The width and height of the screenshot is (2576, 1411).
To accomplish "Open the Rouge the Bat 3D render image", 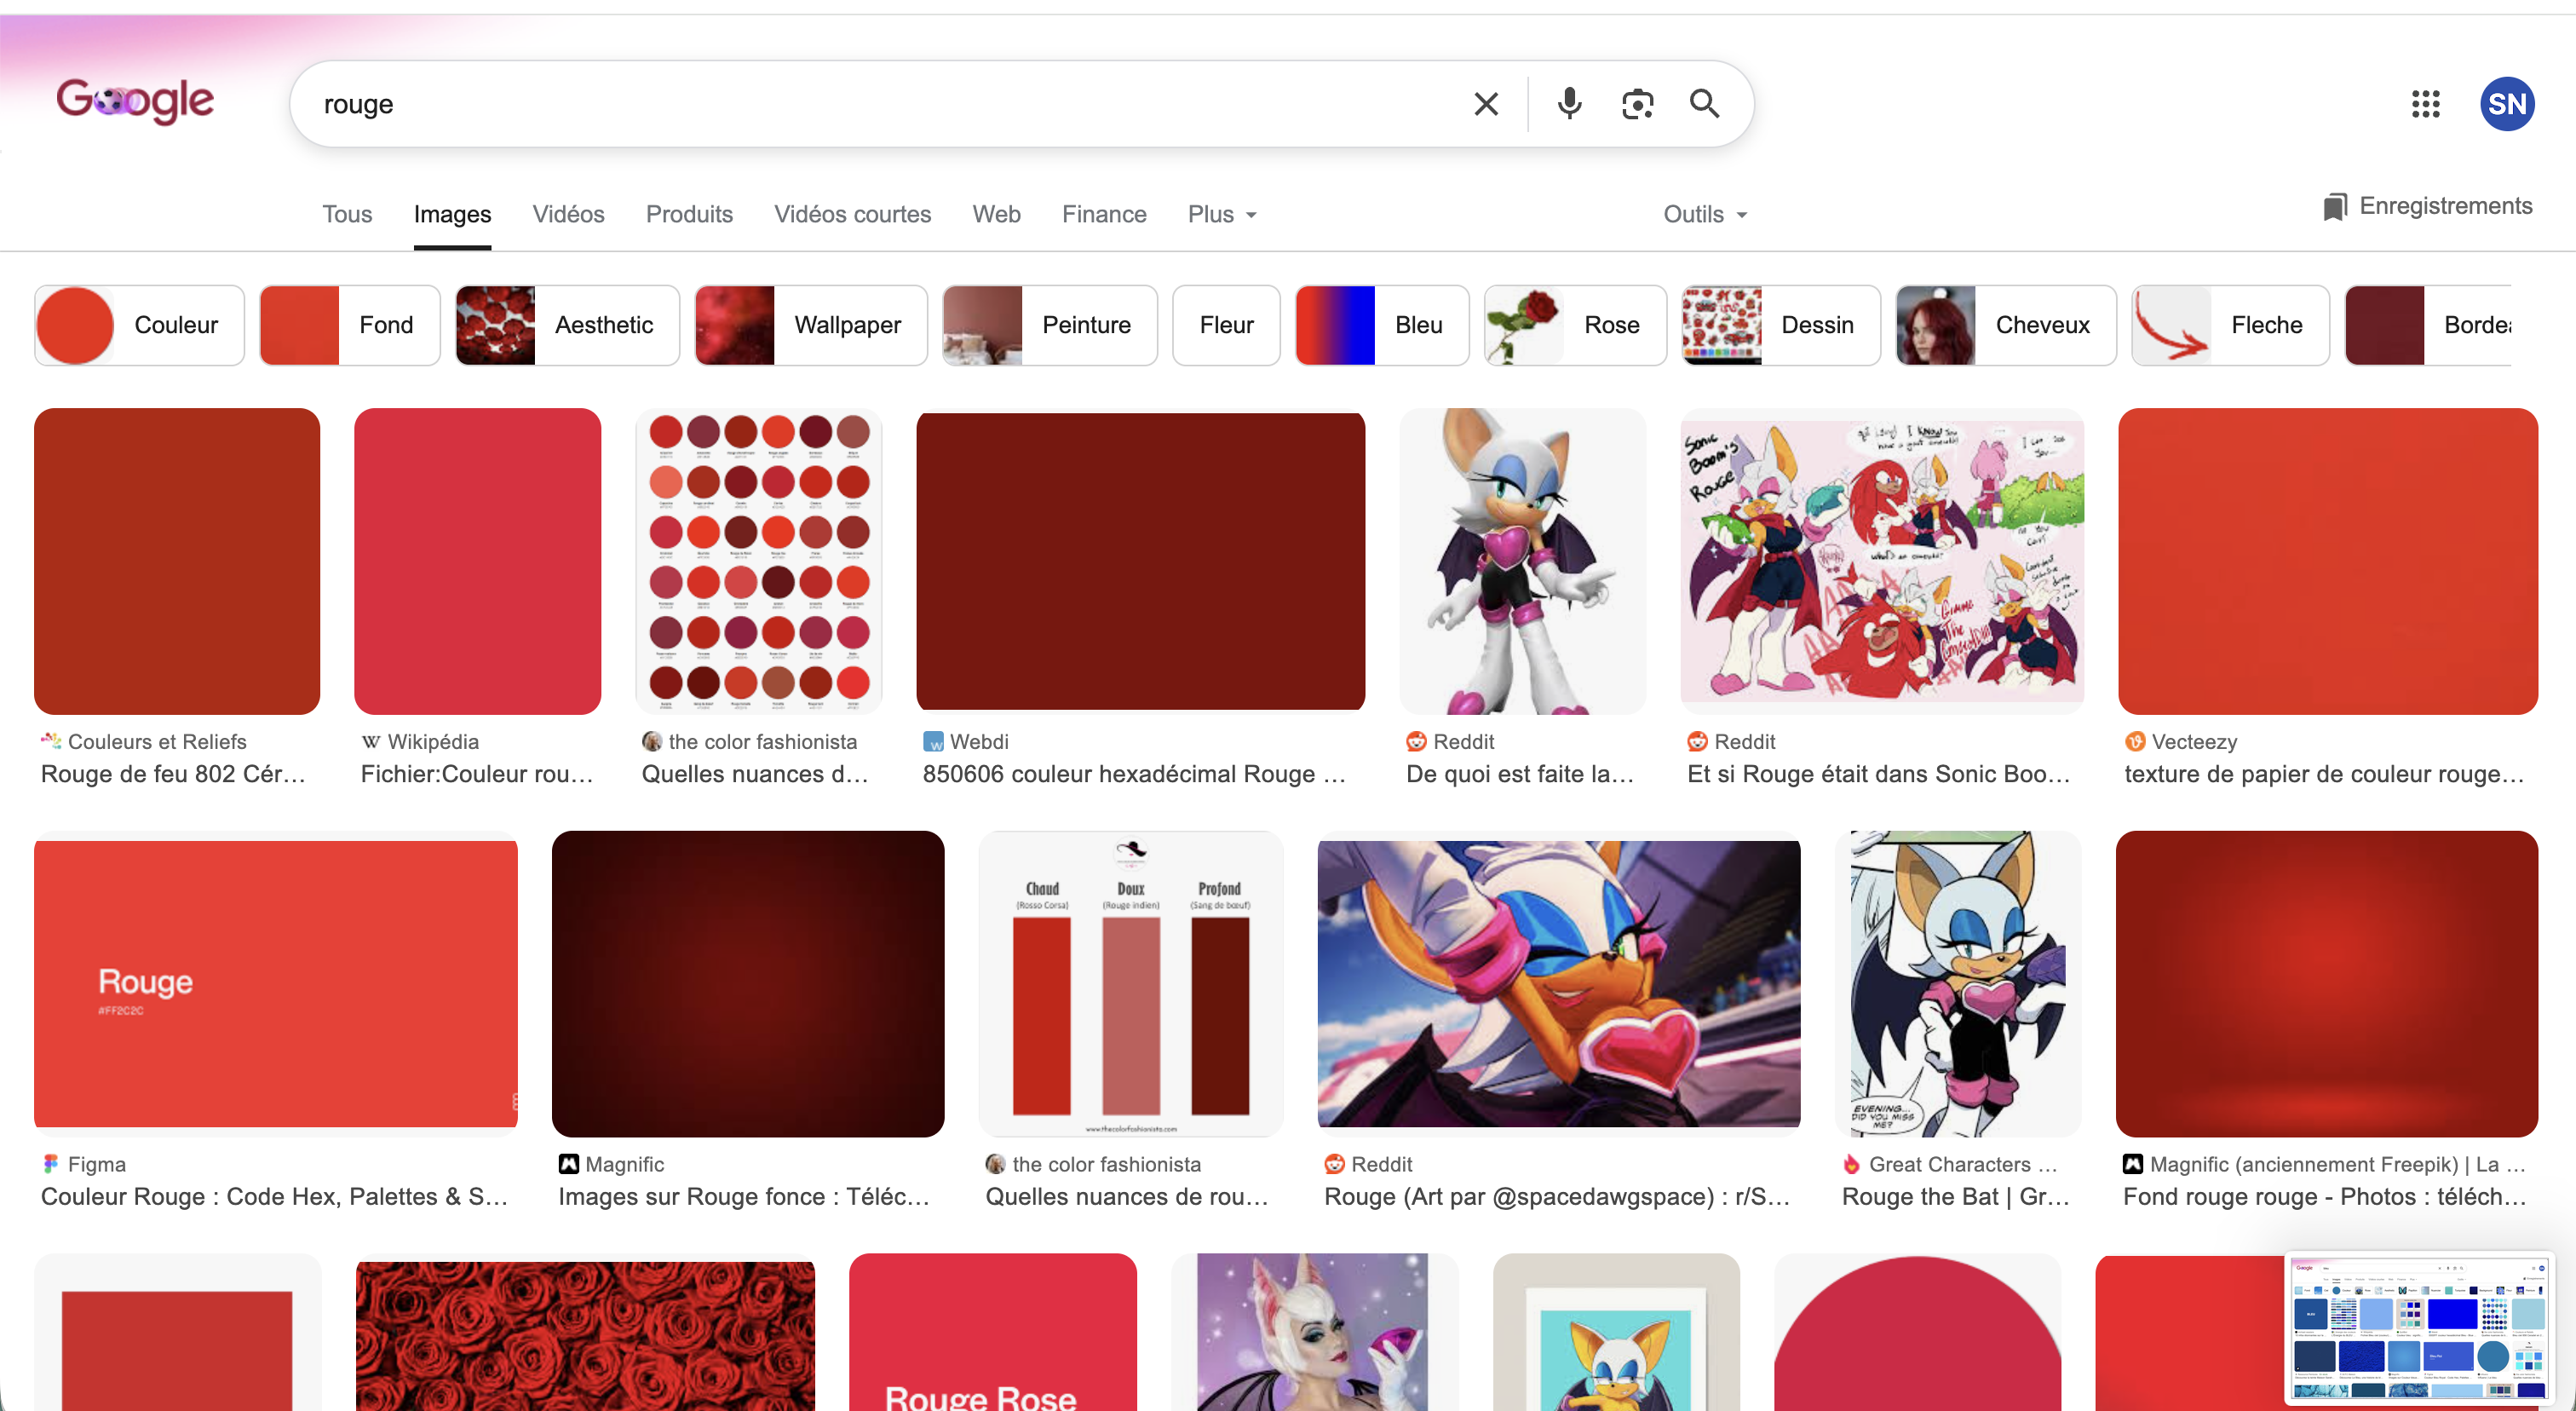I will pyautogui.click(x=1523, y=561).
